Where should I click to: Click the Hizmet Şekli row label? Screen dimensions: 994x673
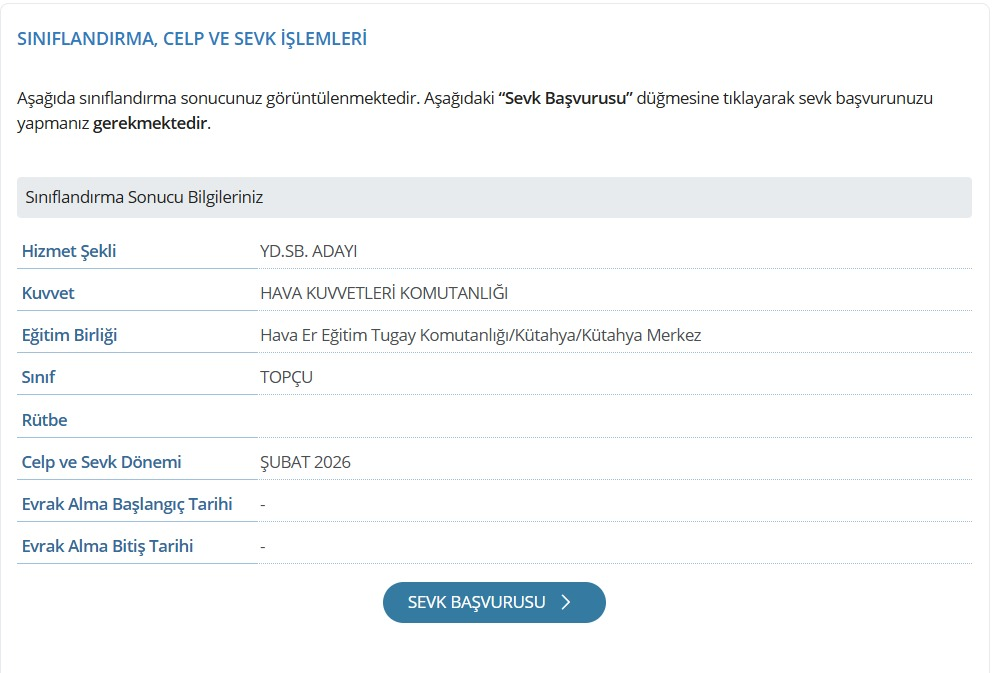(x=69, y=251)
